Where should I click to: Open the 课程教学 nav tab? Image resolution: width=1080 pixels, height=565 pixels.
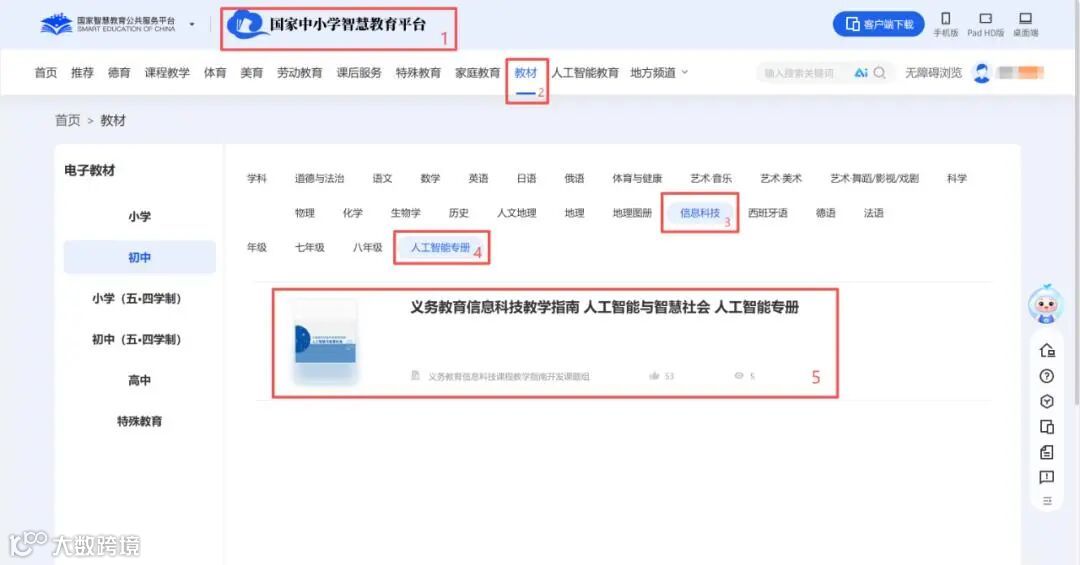tap(167, 72)
